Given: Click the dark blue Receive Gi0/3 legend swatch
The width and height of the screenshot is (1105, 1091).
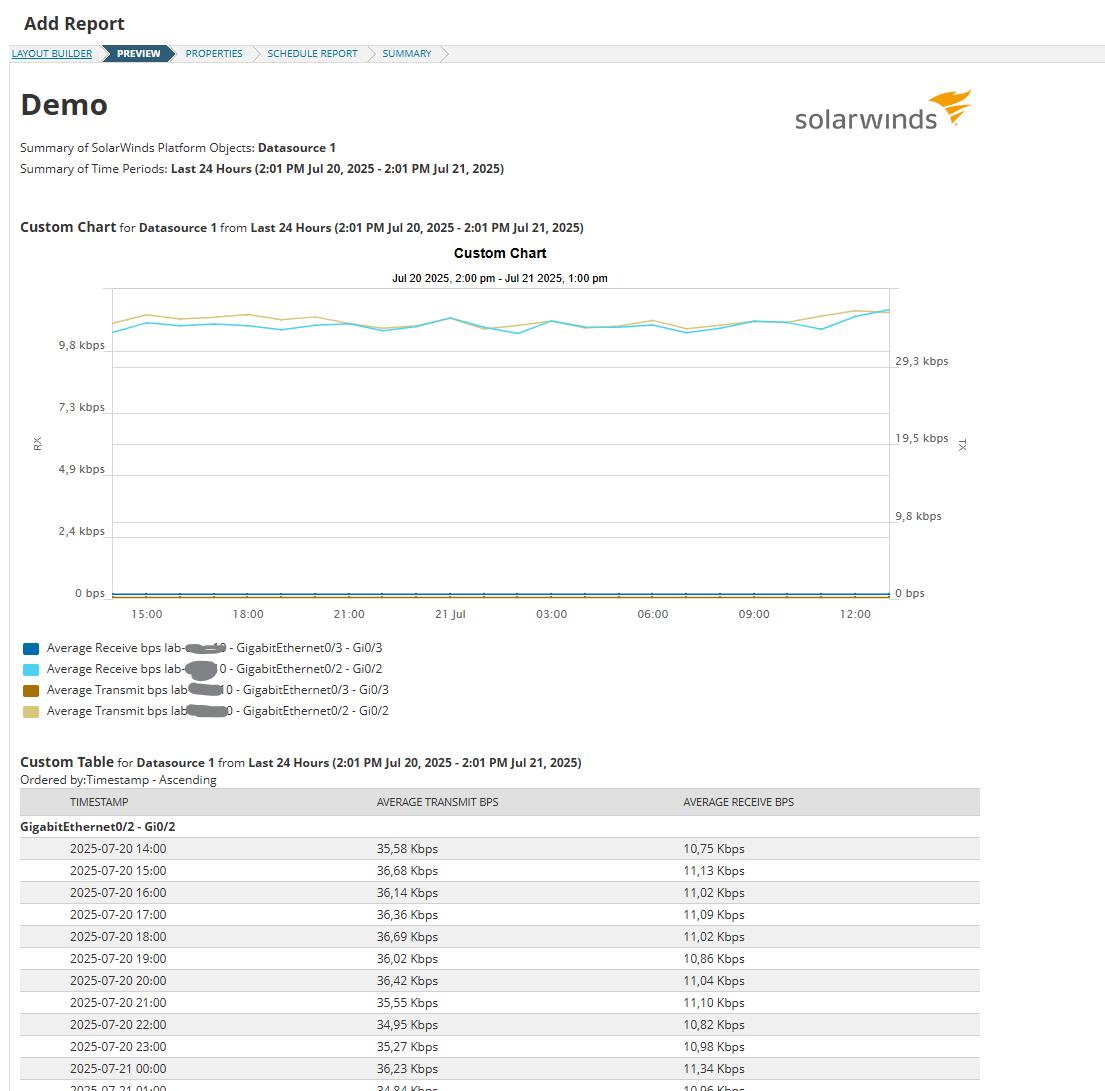Looking at the screenshot, I should tap(31, 648).
